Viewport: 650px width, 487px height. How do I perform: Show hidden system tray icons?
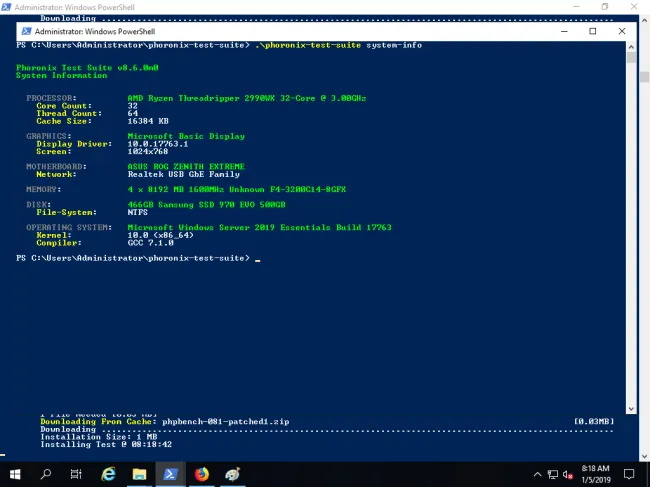[x=537, y=475]
